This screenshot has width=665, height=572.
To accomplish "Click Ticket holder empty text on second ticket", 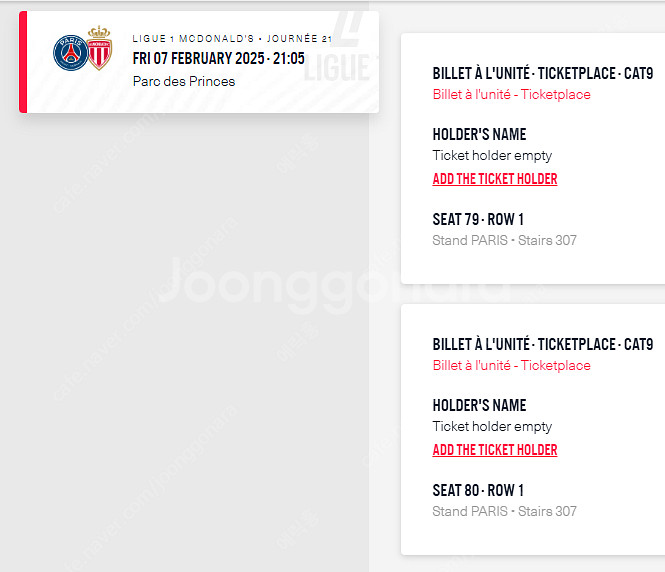I will click(492, 427).
